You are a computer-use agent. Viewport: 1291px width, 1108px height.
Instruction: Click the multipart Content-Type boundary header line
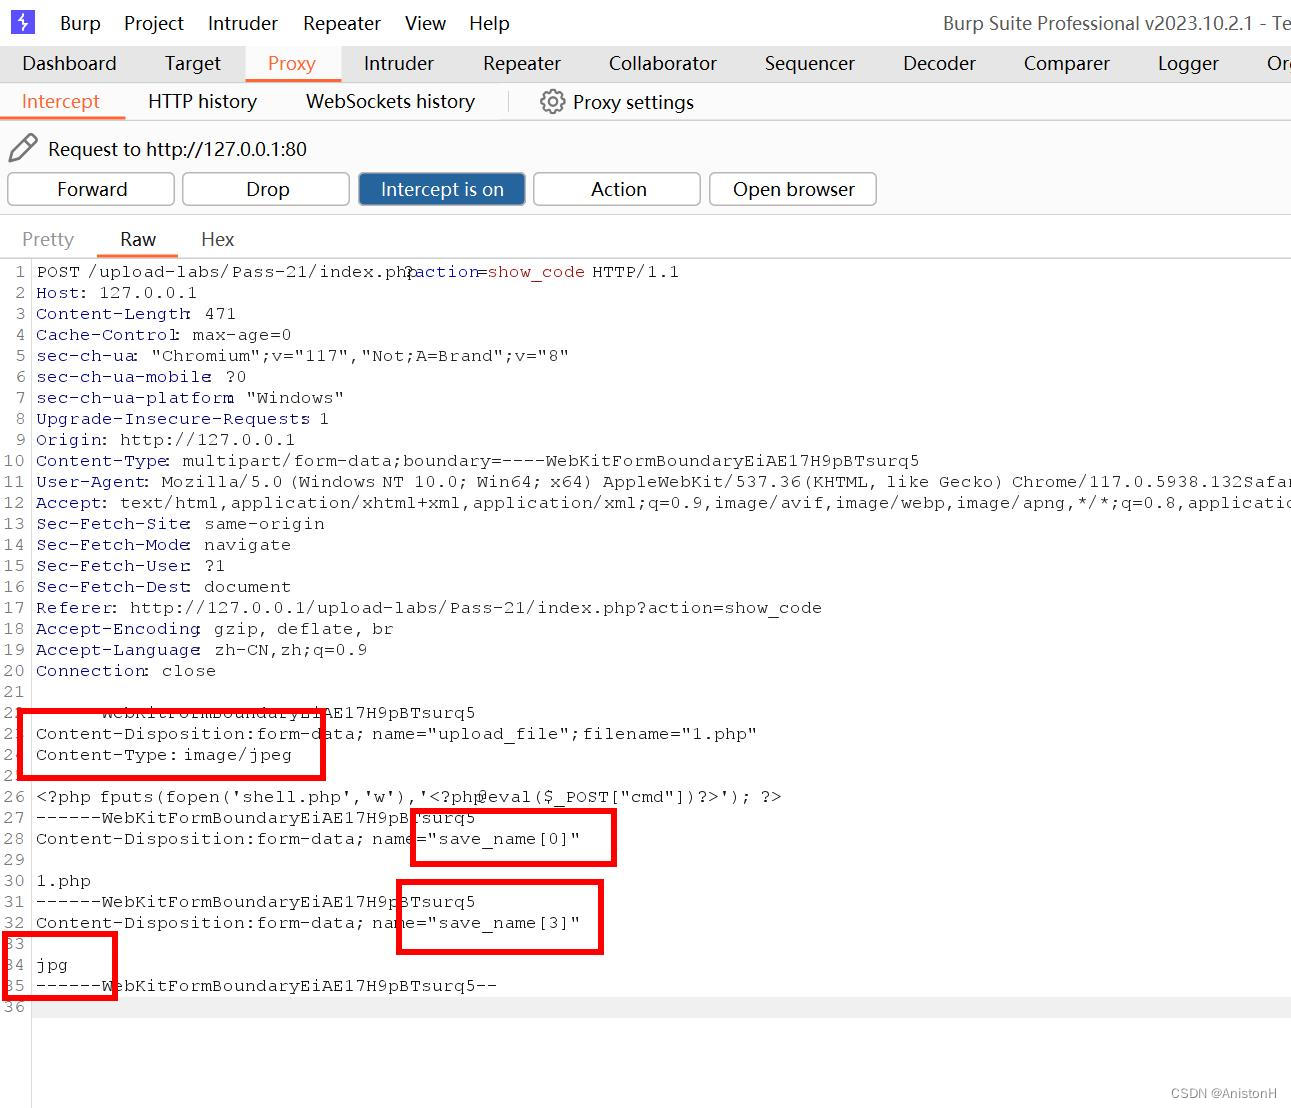coord(478,461)
